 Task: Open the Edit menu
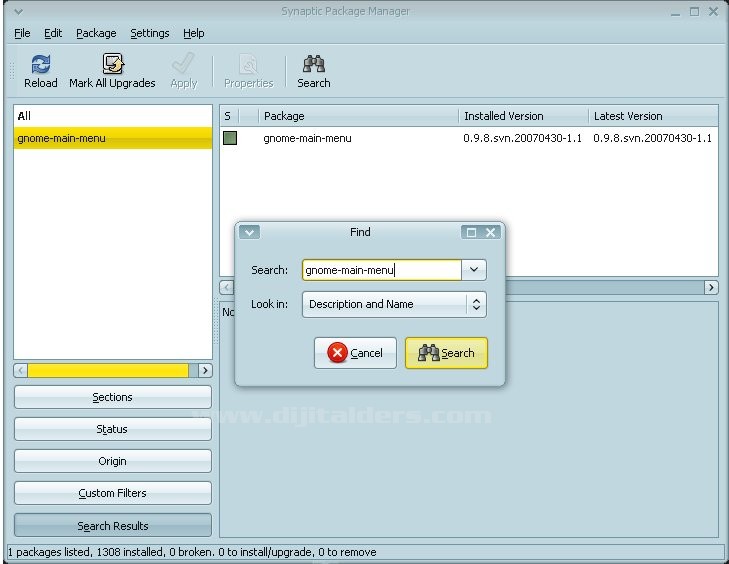[x=53, y=33]
